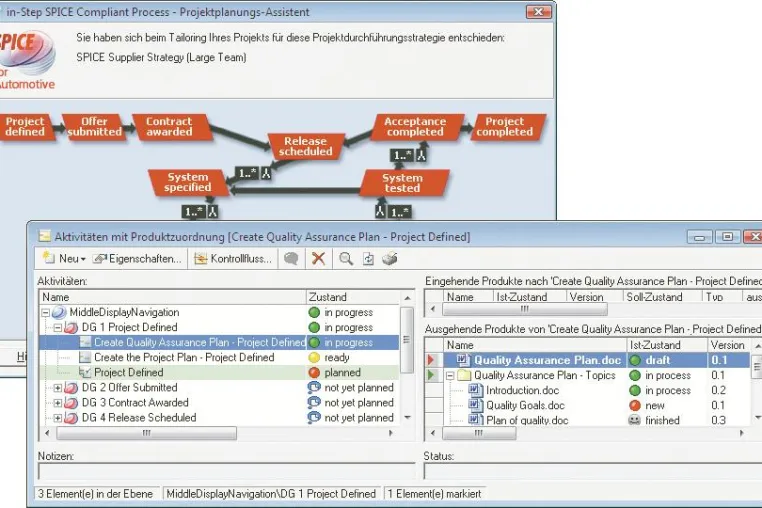Collapse the MiddleDisplayNavigation tree node
Screen dimensions: 762x508
tap(46, 313)
